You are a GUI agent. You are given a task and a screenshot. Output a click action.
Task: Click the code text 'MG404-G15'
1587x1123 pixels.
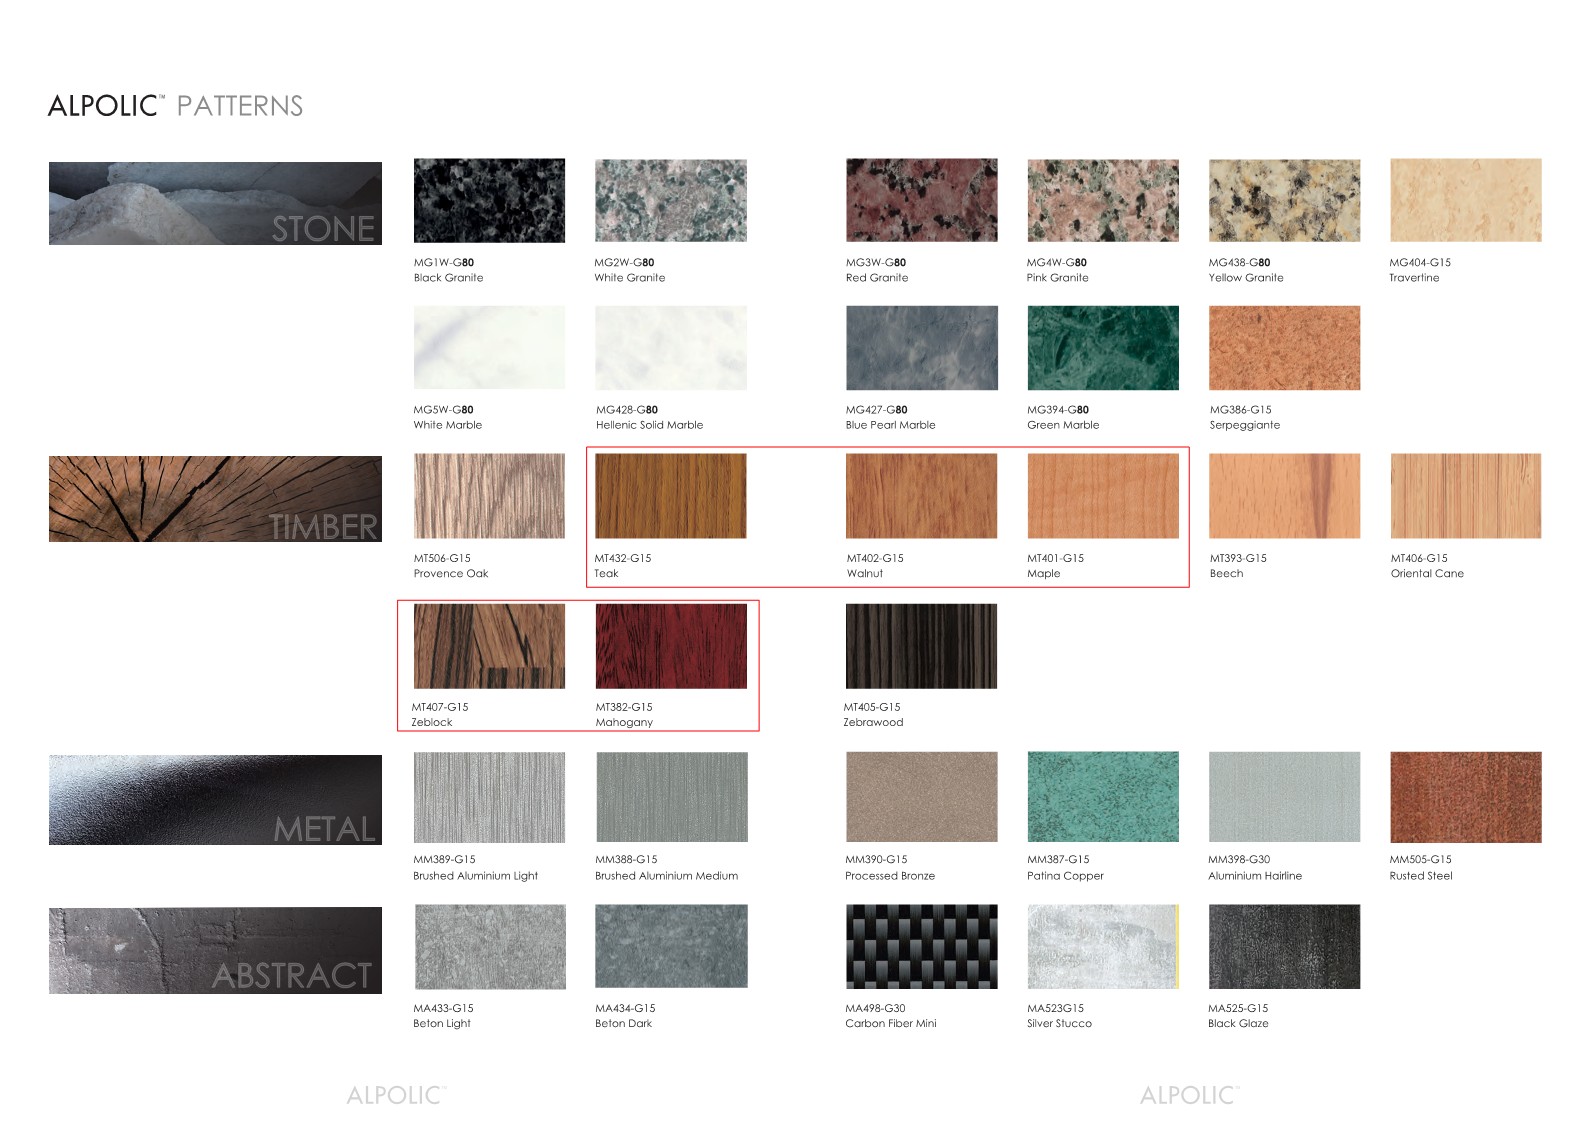(x=1420, y=262)
